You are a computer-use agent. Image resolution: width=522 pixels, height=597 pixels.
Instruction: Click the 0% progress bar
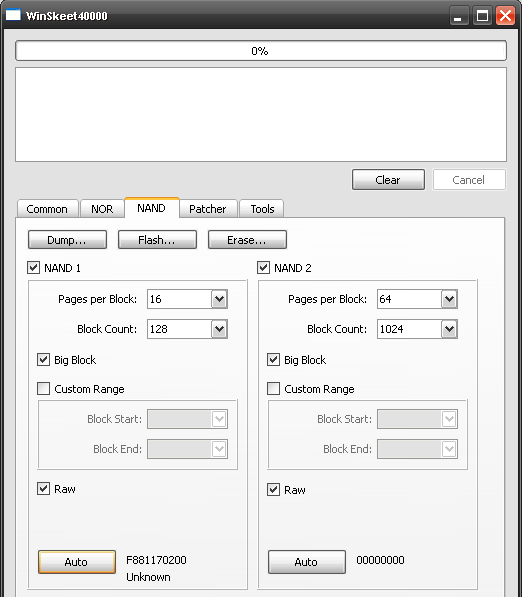(x=261, y=51)
